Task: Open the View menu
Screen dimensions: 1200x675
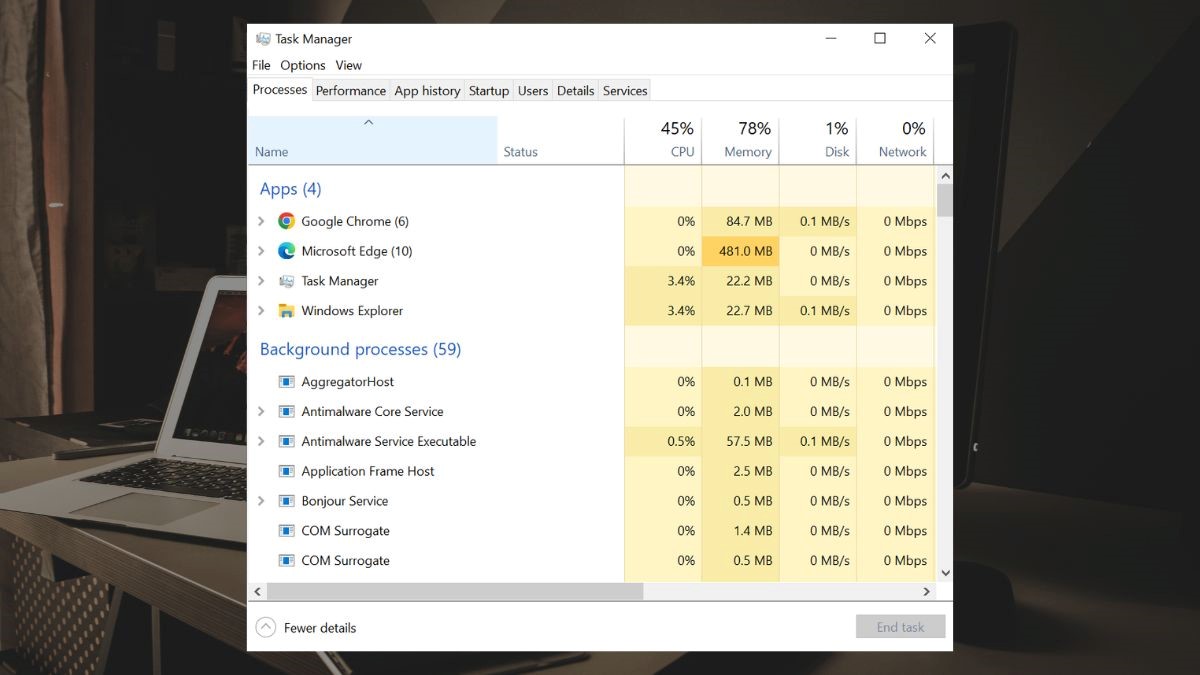Action: click(349, 65)
